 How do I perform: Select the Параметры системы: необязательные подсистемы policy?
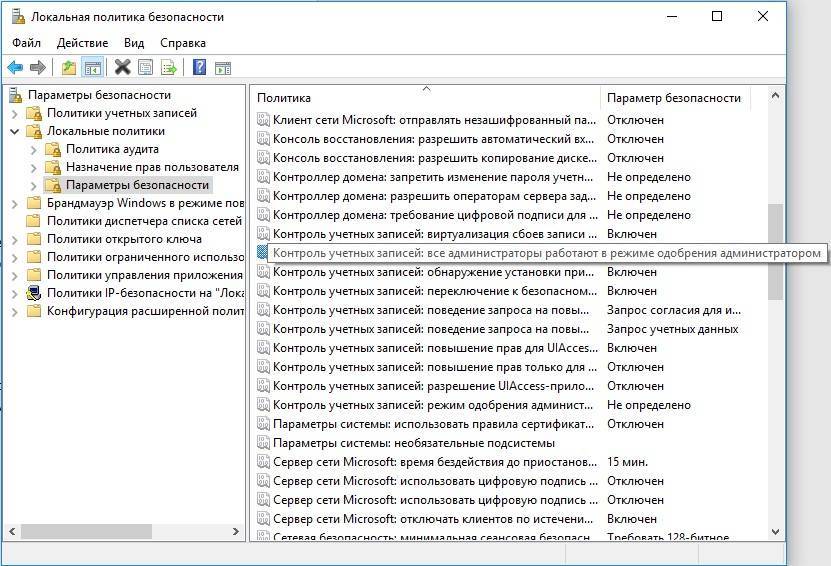(413, 443)
